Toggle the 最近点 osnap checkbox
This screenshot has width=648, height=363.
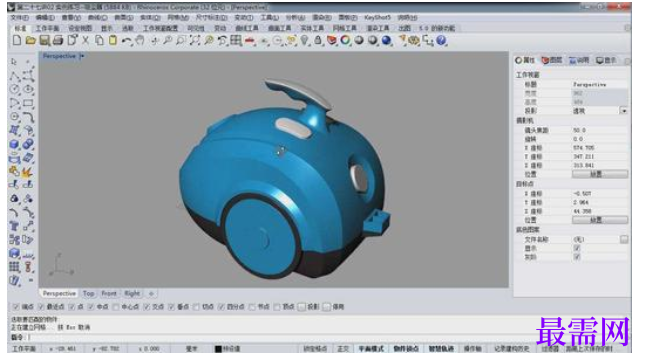41,307
